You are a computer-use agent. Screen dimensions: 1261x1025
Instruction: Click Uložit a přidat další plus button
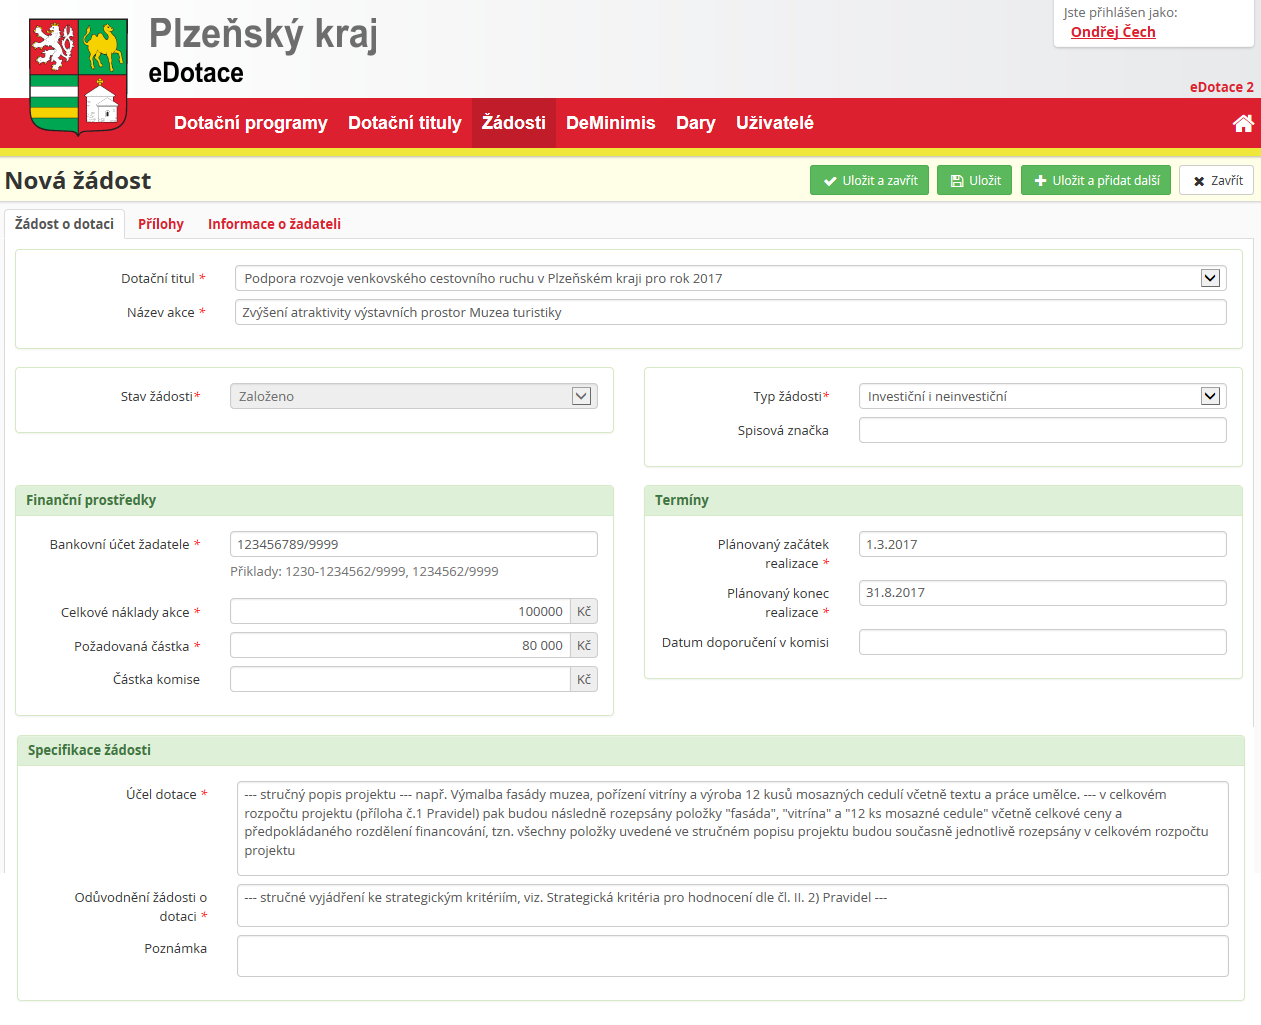(x=1095, y=181)
